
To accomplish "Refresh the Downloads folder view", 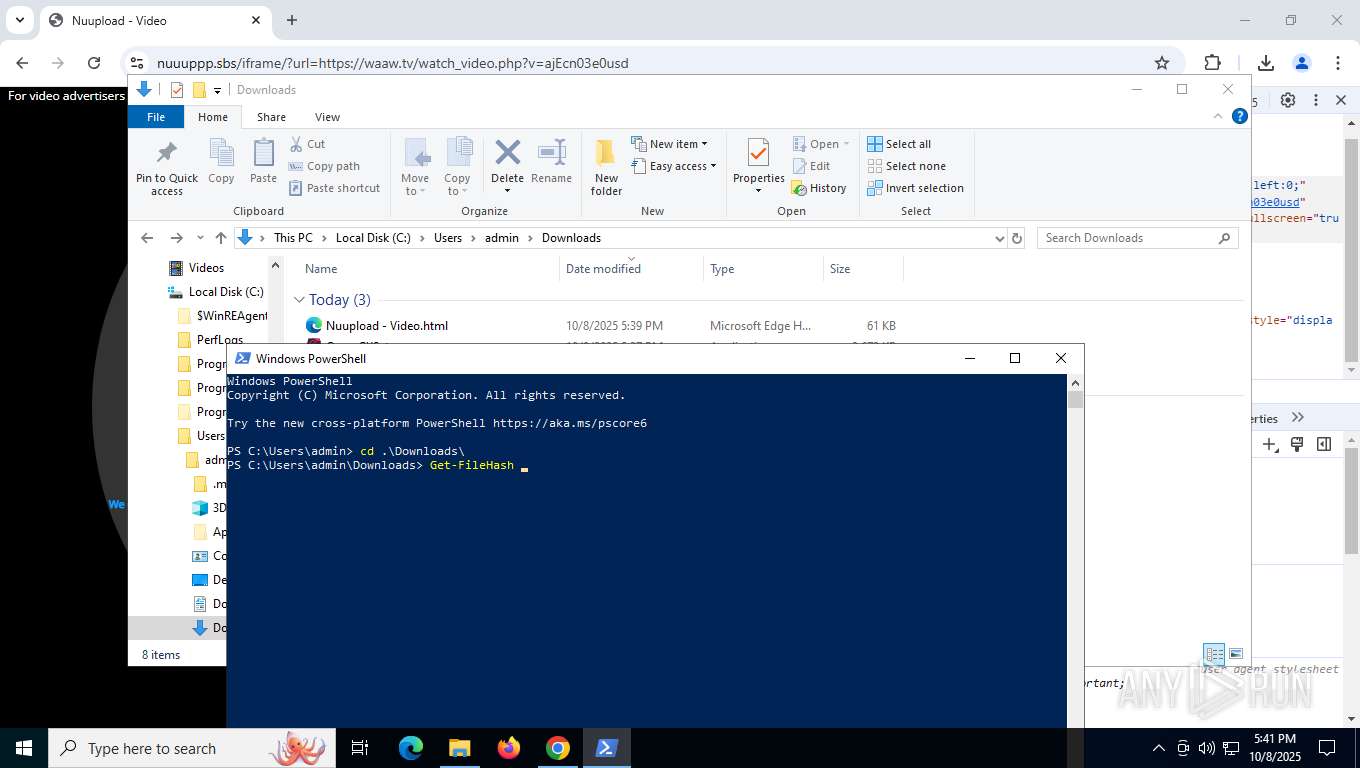I will 1017,238.
